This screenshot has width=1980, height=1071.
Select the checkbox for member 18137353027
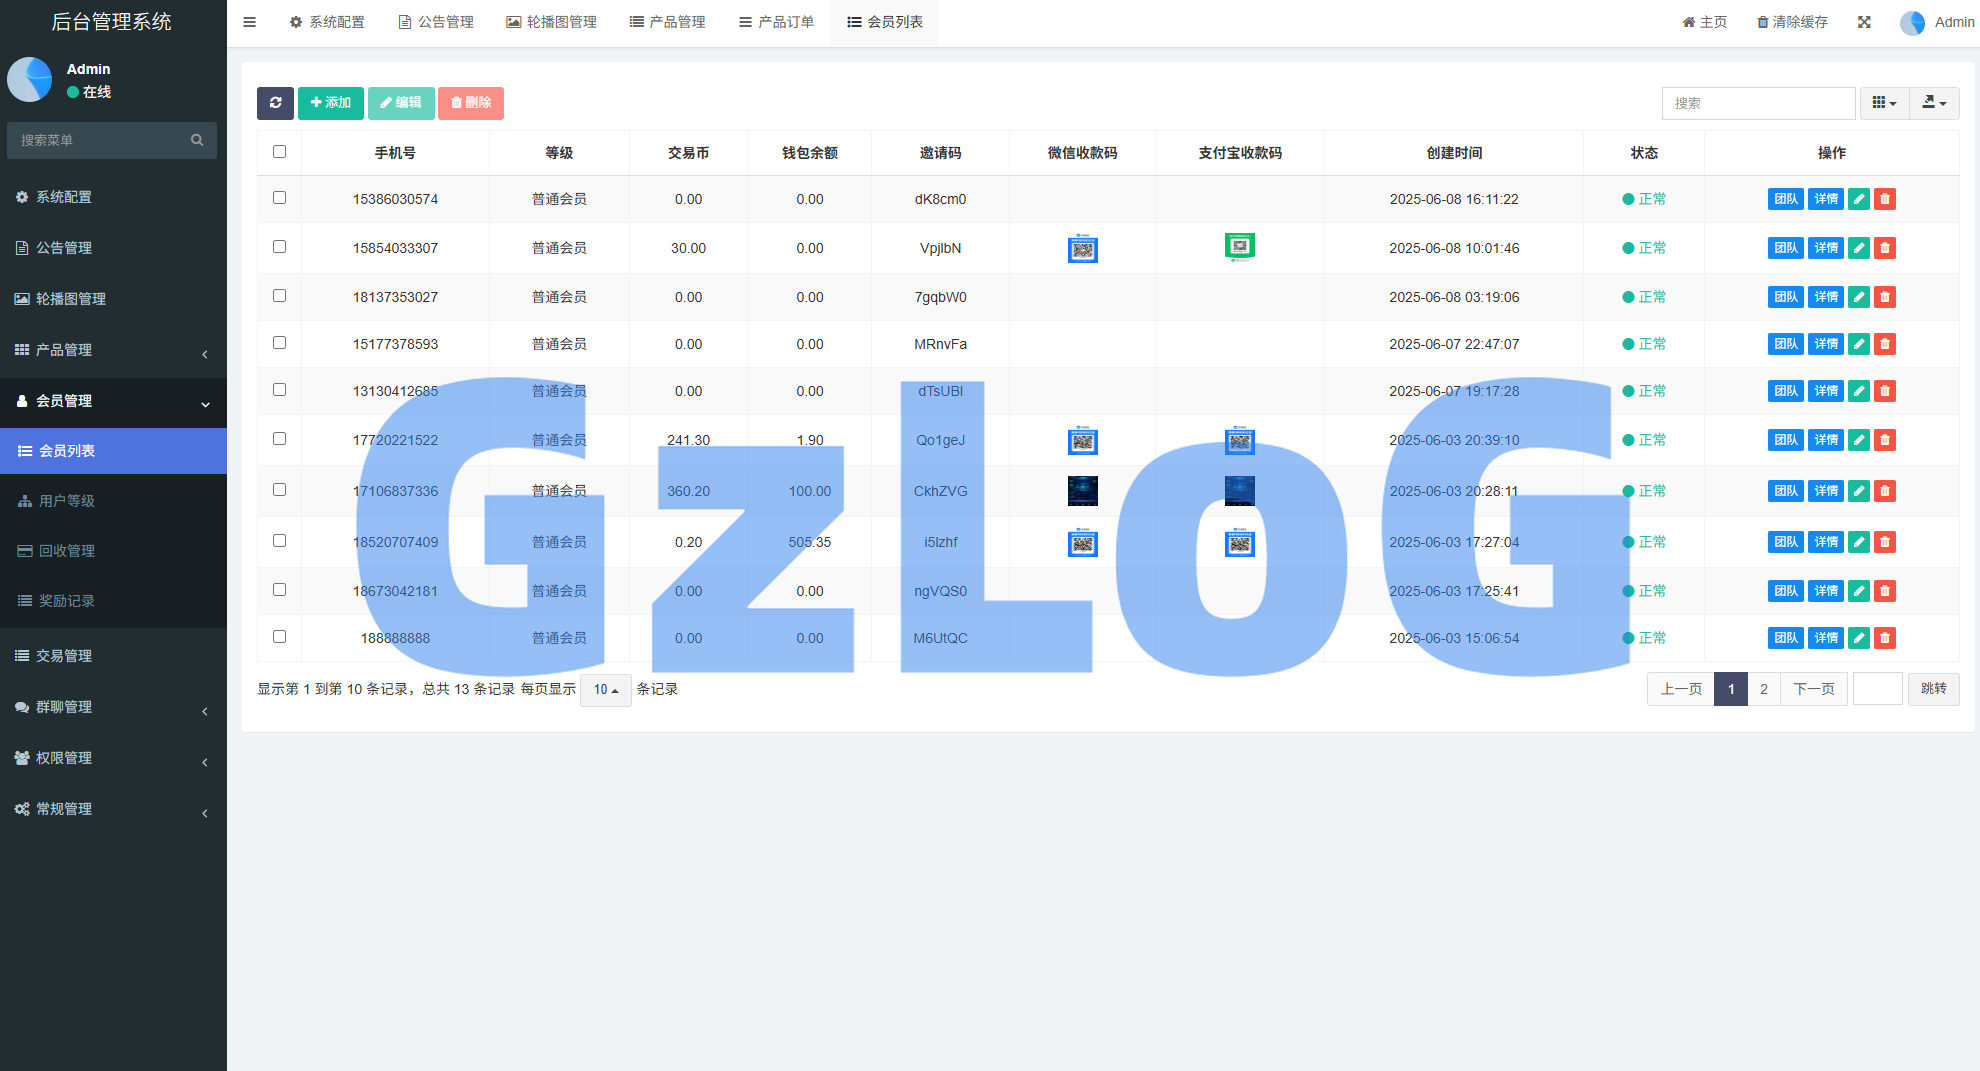point(279,296)
